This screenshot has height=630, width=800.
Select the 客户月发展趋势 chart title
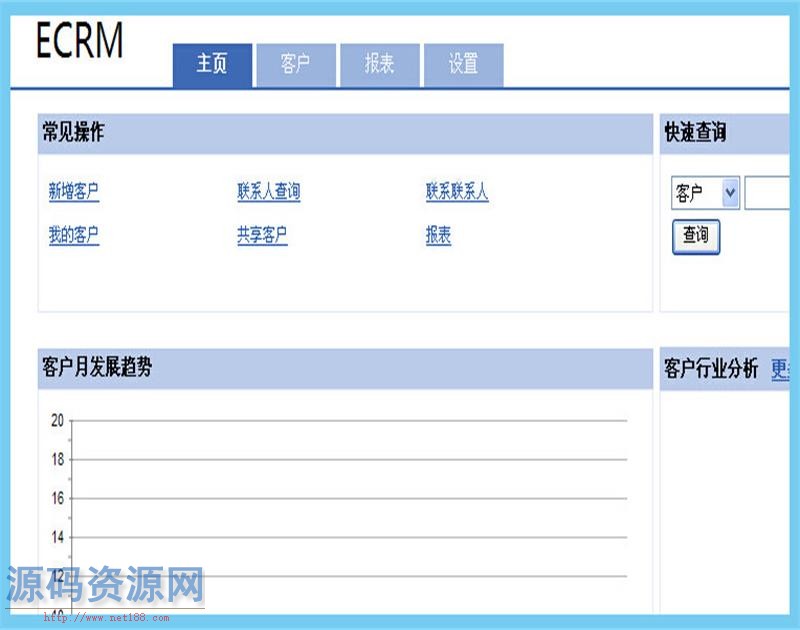[97, 367]
